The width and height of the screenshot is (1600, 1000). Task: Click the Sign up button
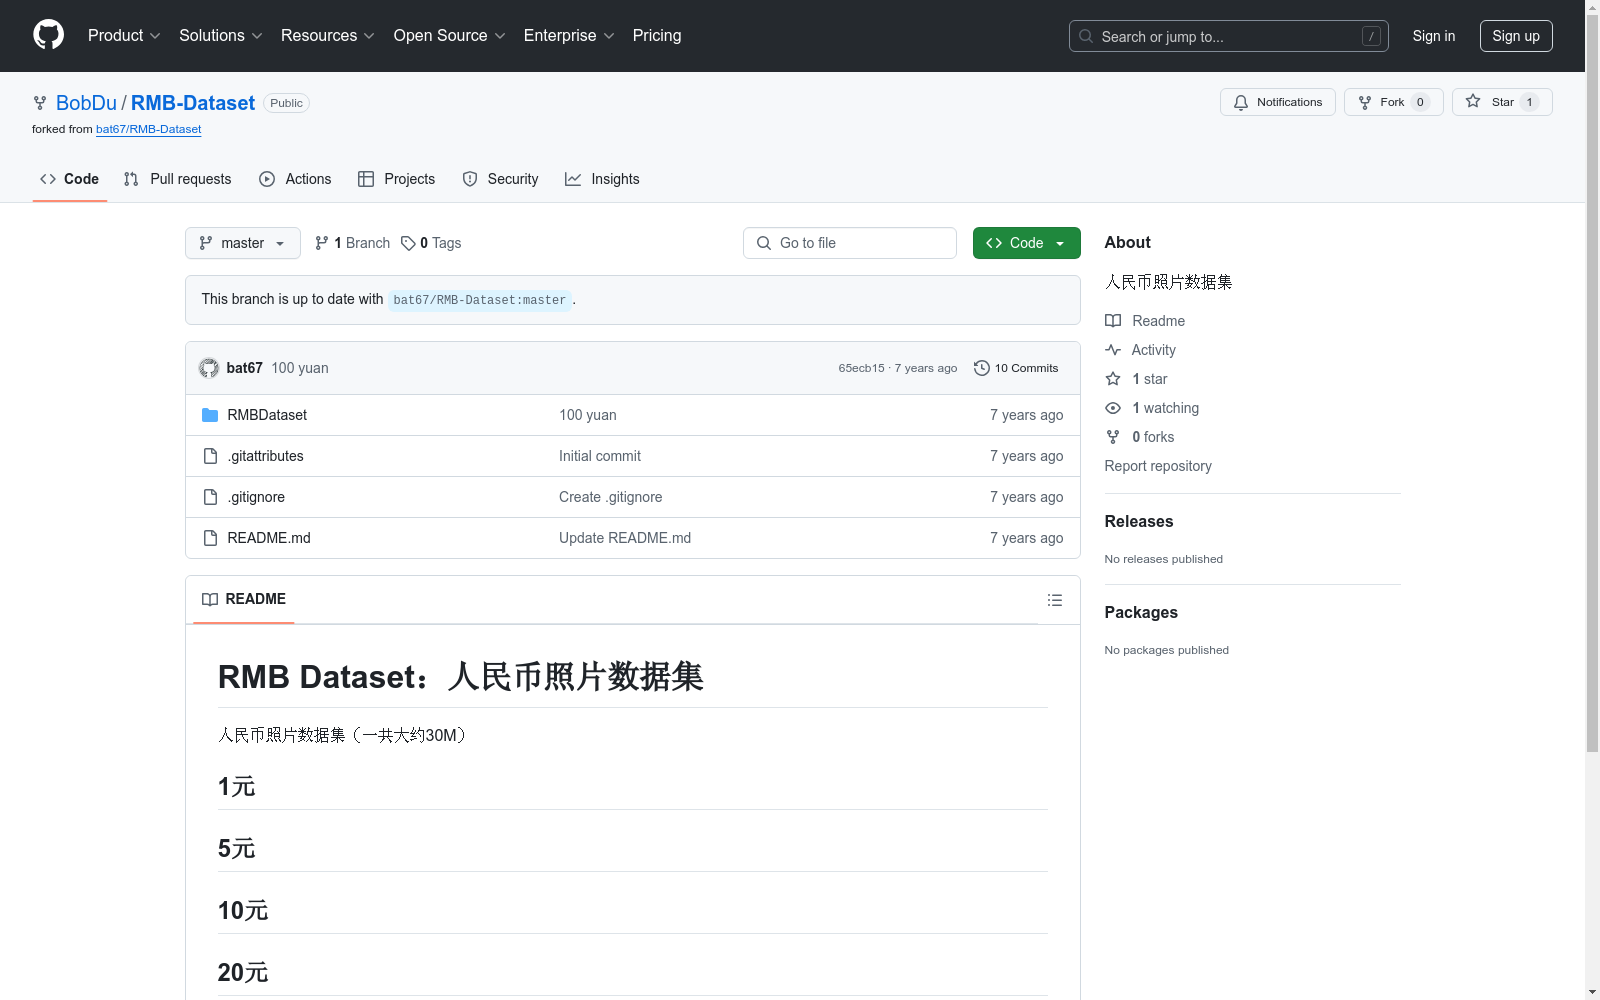(x=1516, y=36)
